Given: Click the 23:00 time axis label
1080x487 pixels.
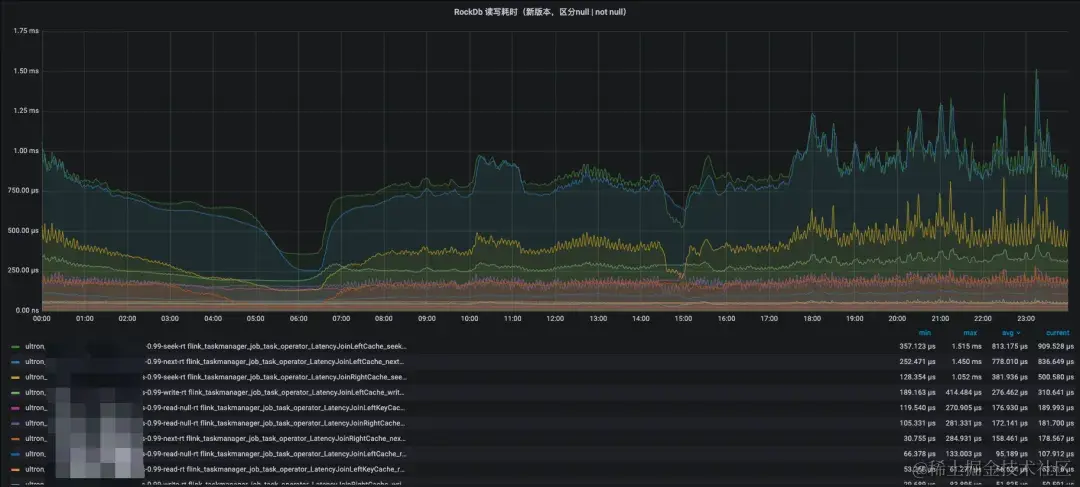Looking at the screenshot, I should click(x=1026, y=319).
